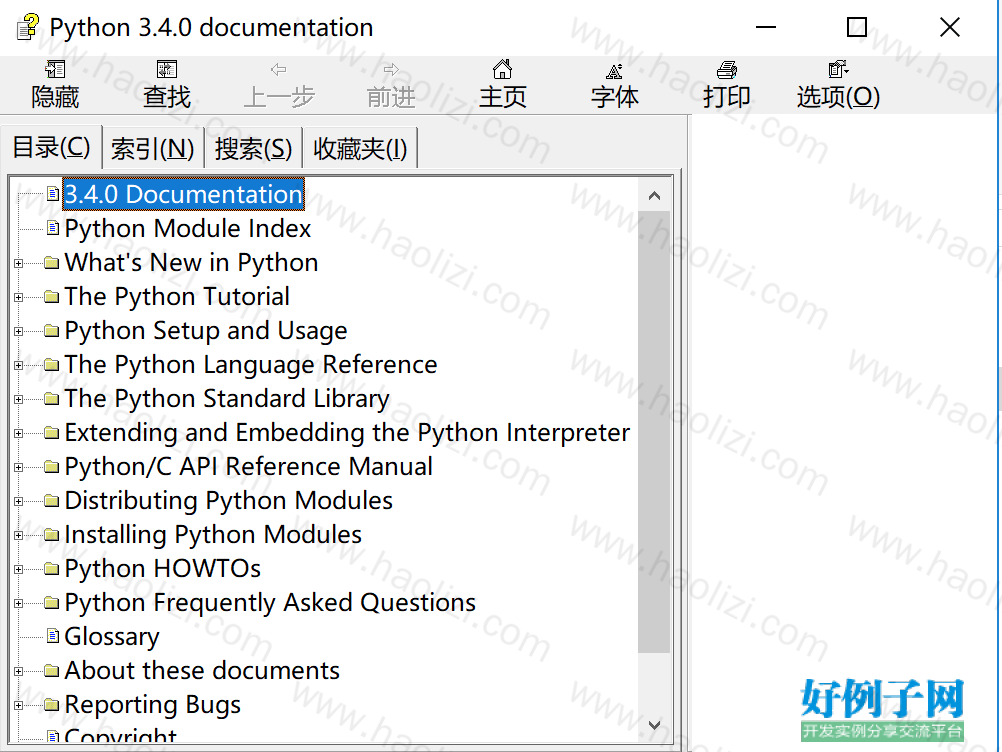The width and height of the screenshot is (1002, 752).
Task: Expand The Python Tutorial node
Action: 19,297
